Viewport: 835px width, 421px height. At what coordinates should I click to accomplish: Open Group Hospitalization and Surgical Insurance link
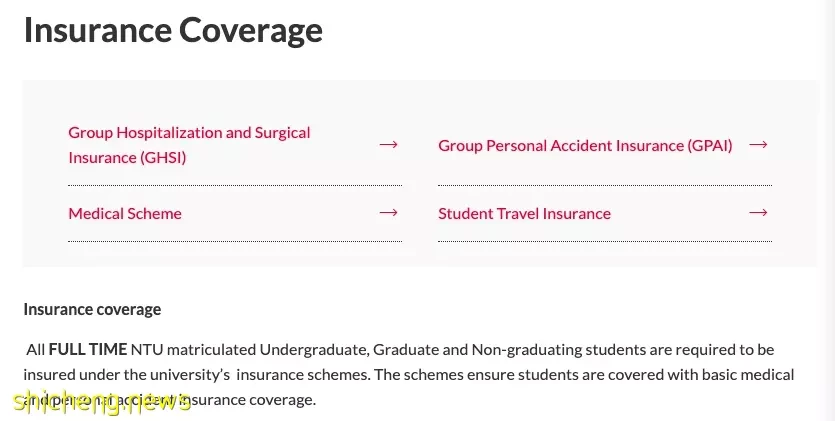click(x=189, y=145)
